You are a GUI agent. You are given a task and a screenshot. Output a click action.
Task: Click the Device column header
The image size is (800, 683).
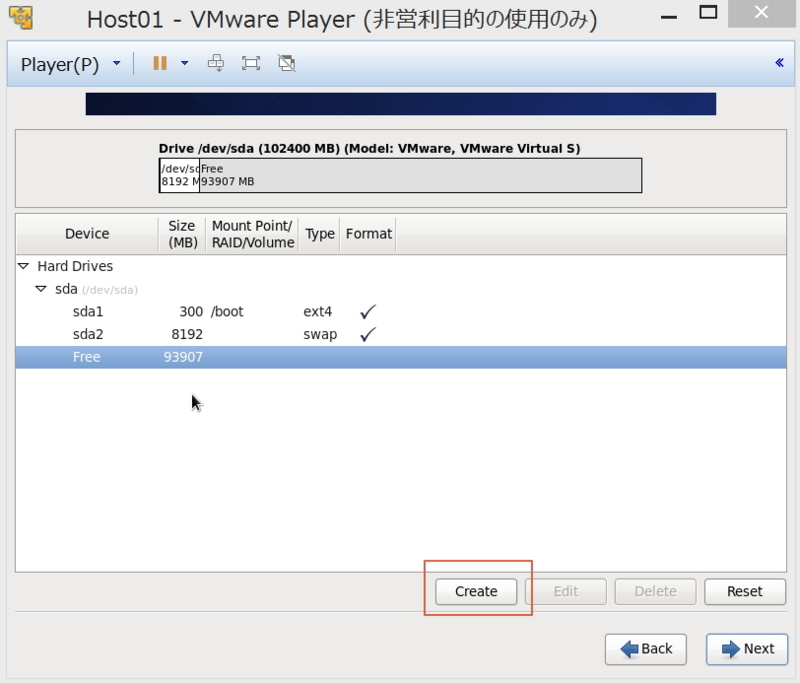87,234
